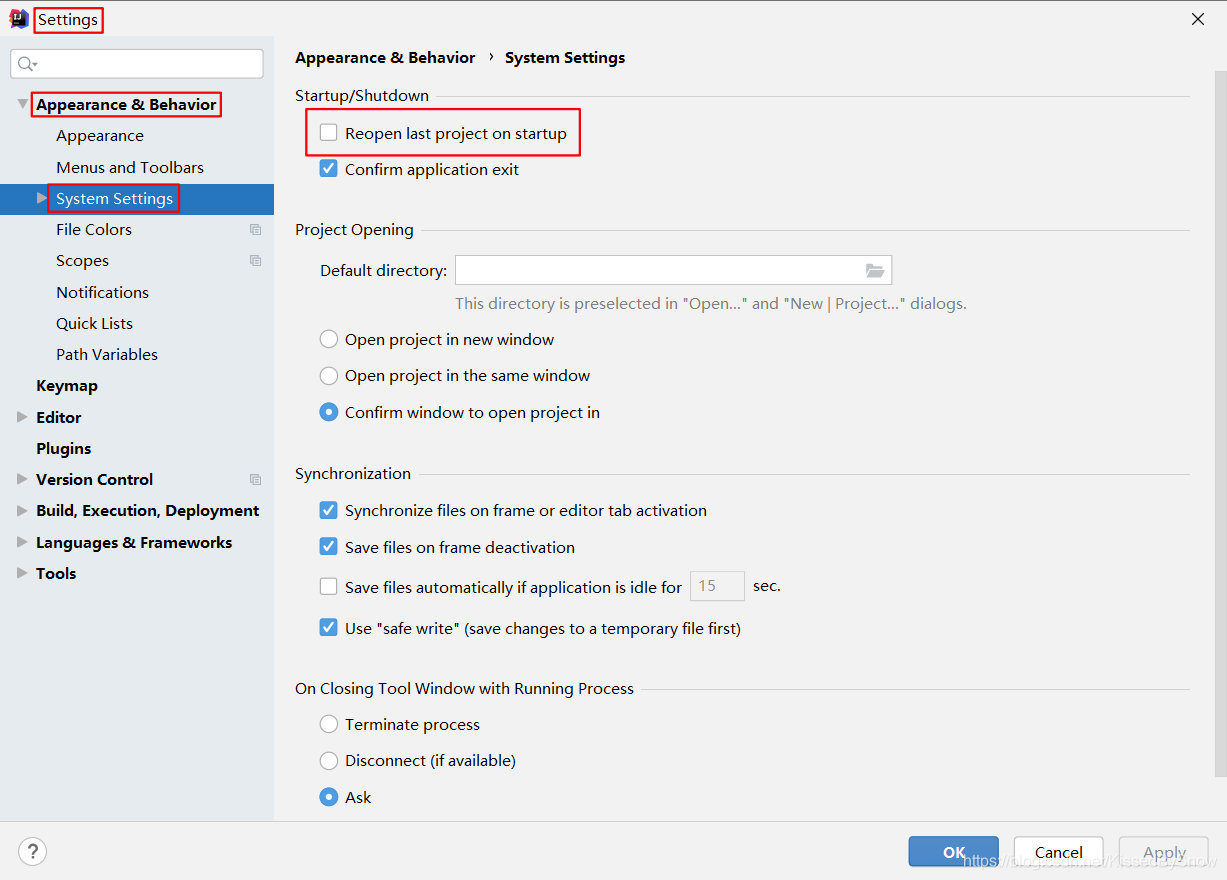Open Scopes settings
The width and height of the screenshot is (1227, 880).
click(x=82, y=261)
